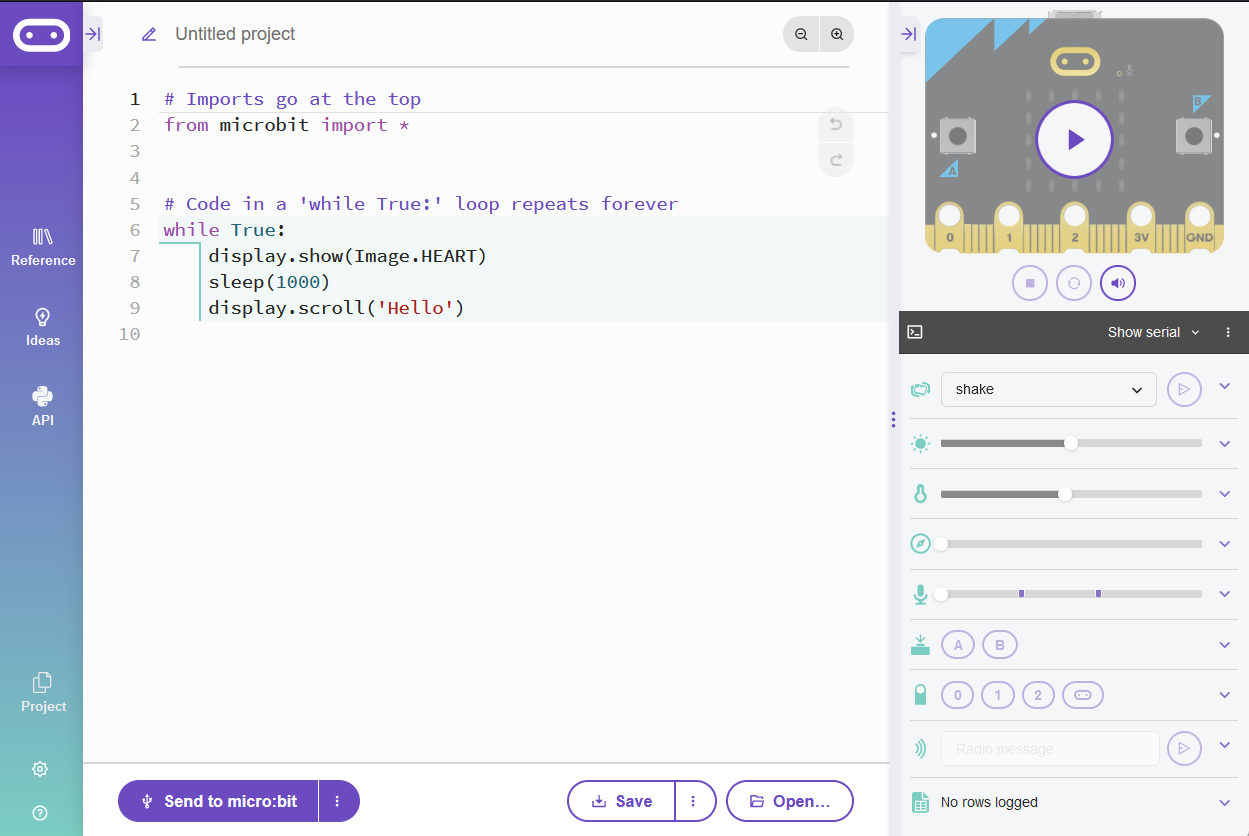Expand the Show serial panel
This screenshot has height=836, width=1249.
point(1153,332)
